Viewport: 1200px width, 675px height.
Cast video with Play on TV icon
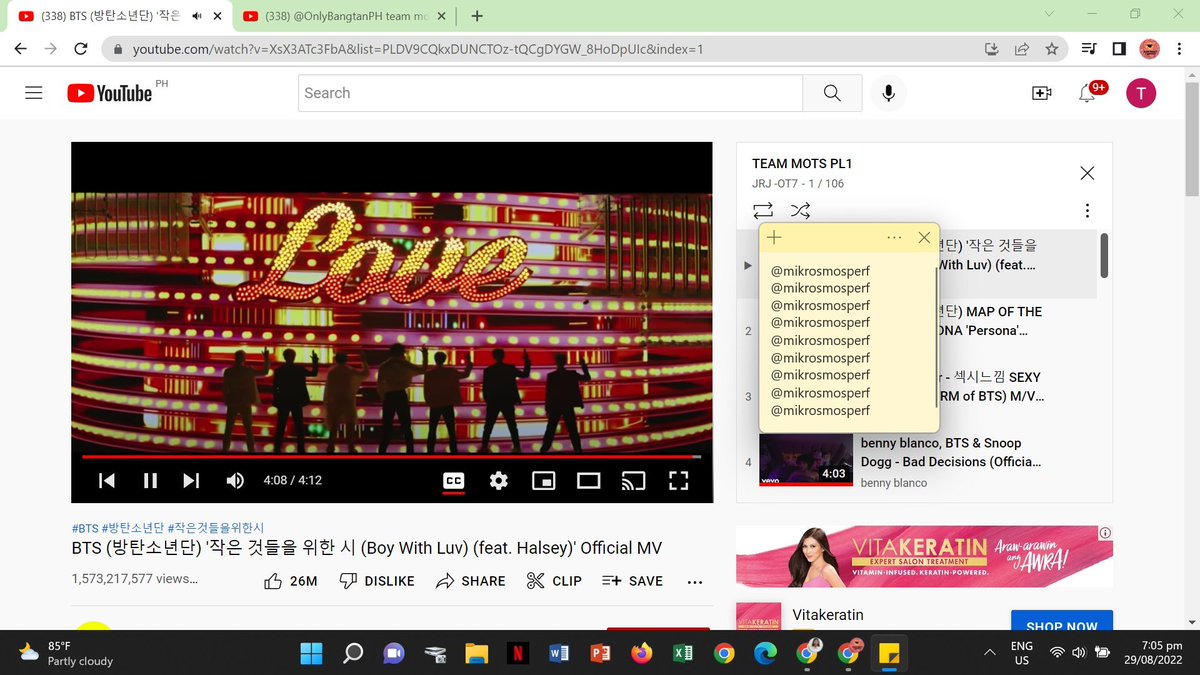(633, 481)
